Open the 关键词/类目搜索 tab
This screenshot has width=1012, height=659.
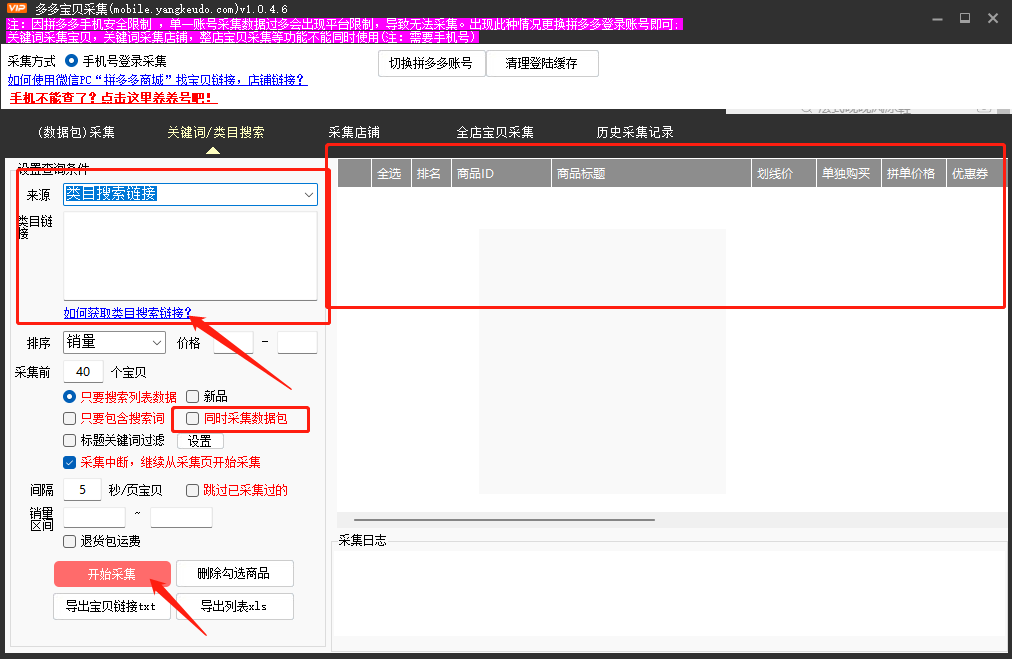pyautogui.click(x=216, y=132)
